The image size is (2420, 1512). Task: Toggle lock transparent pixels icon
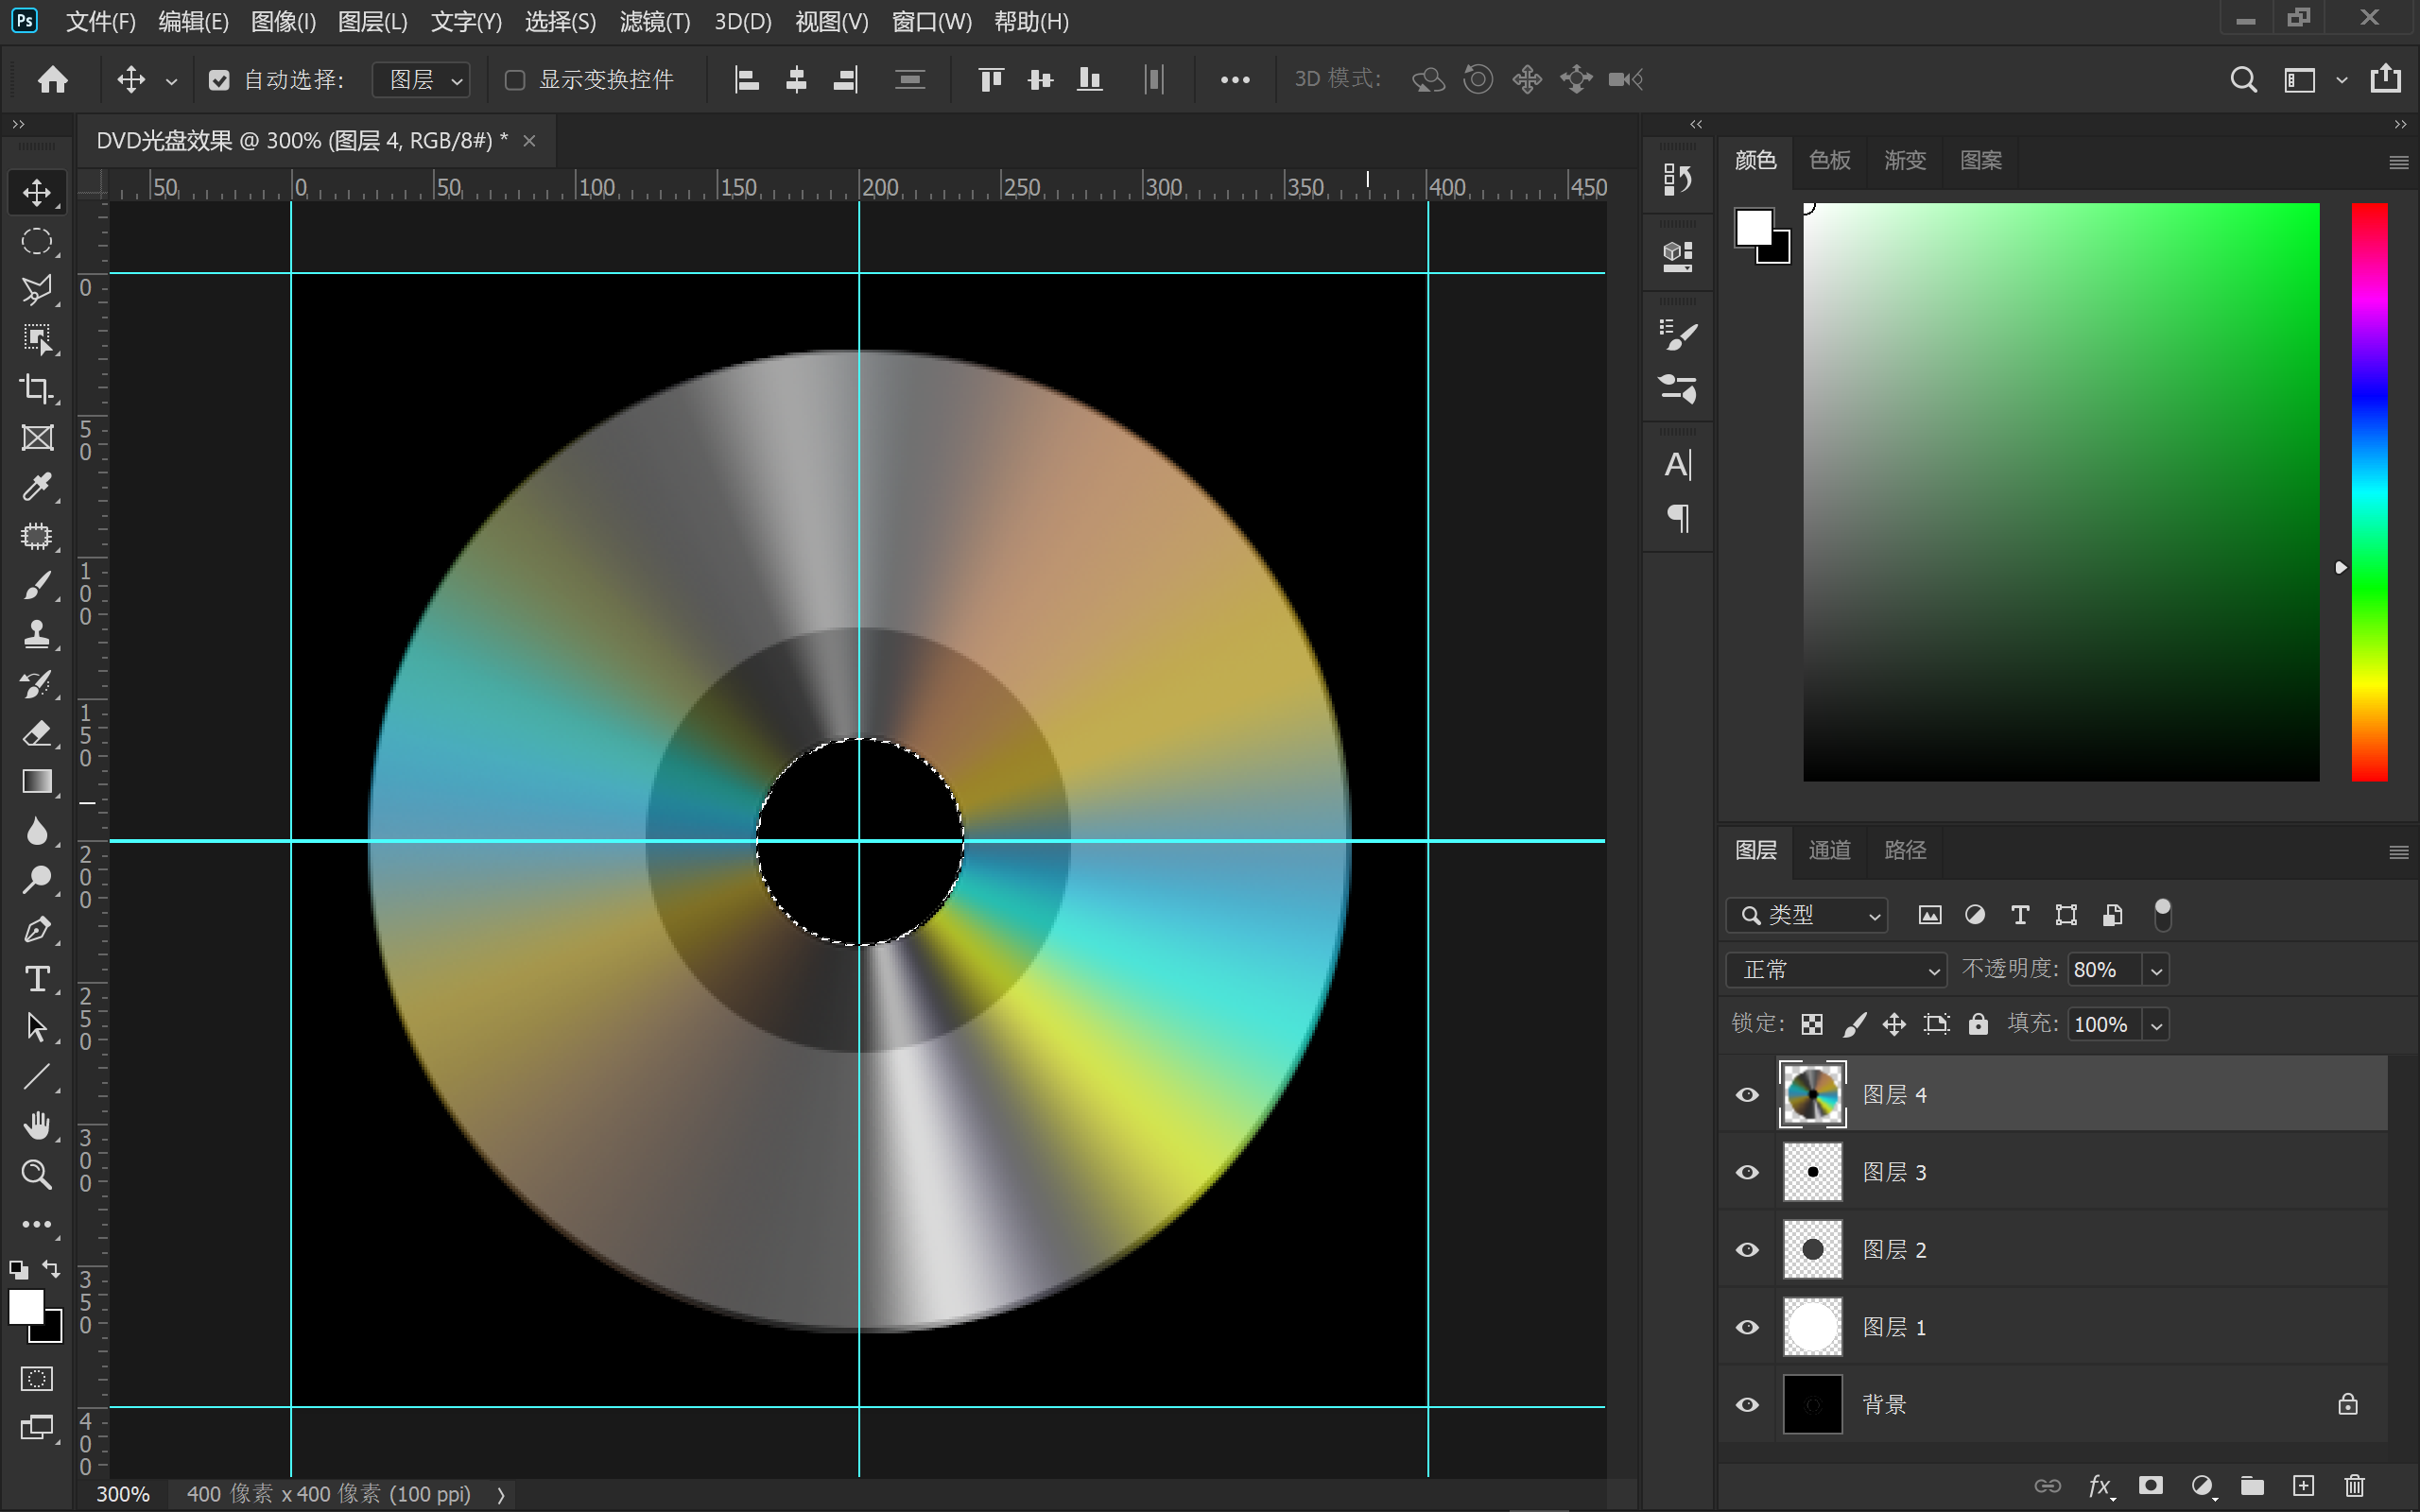pyautogui.click(x=1812, y=1024)
